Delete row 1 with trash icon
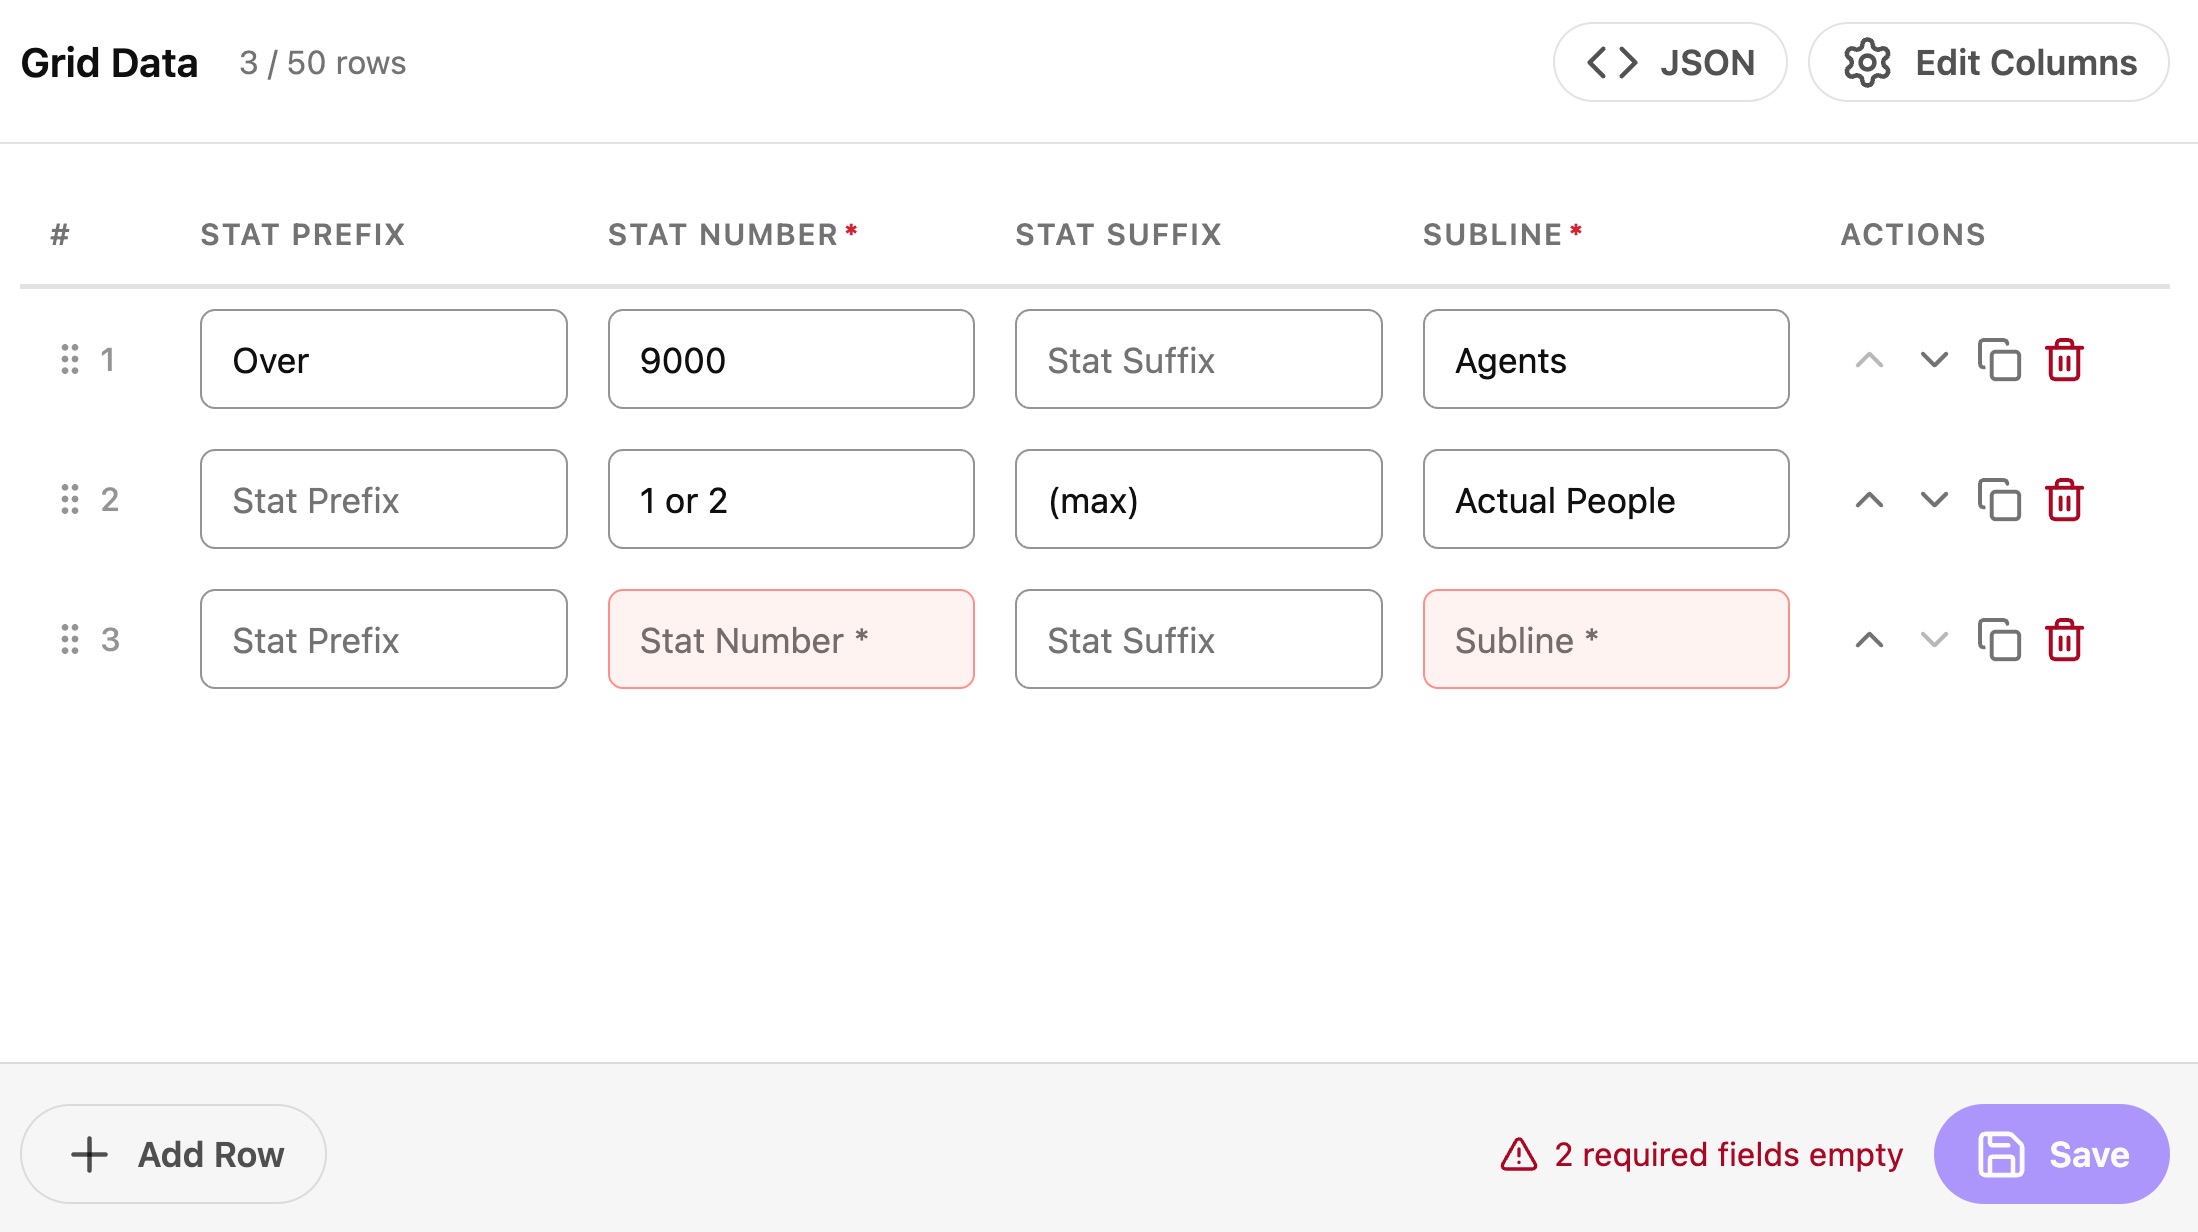 [x=2064, y=360]
